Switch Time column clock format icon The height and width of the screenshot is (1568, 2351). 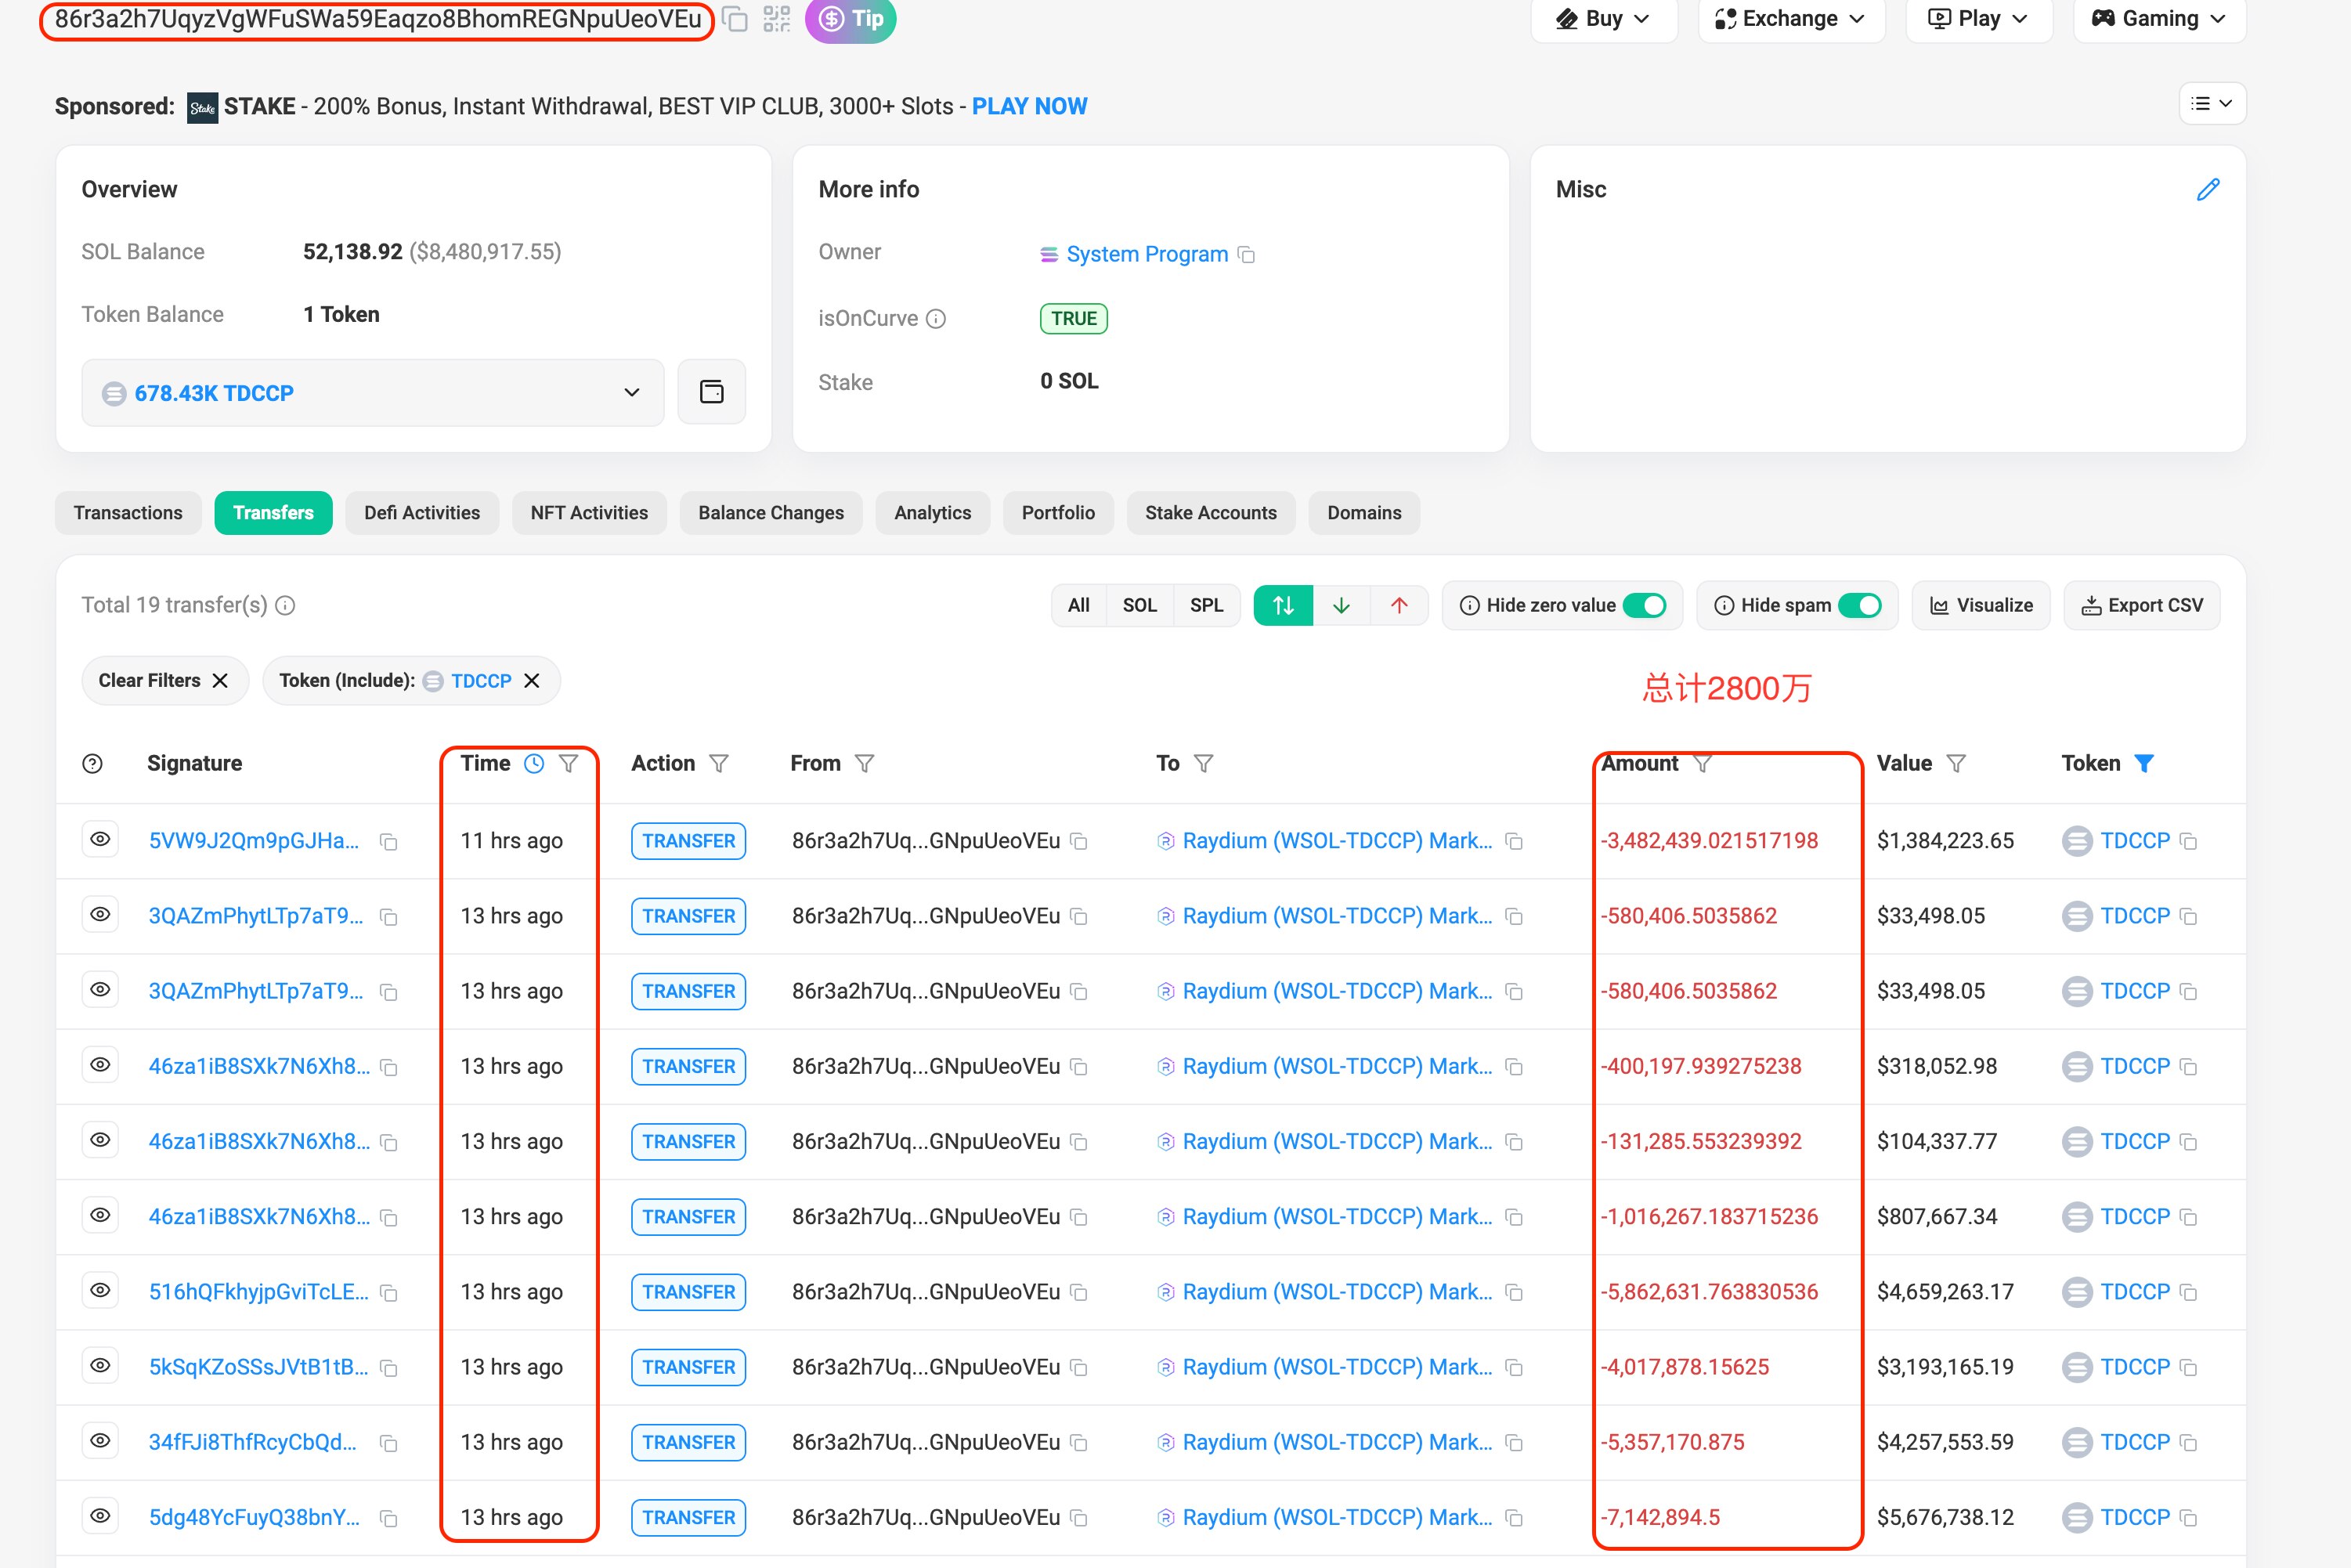pos(534,764)
